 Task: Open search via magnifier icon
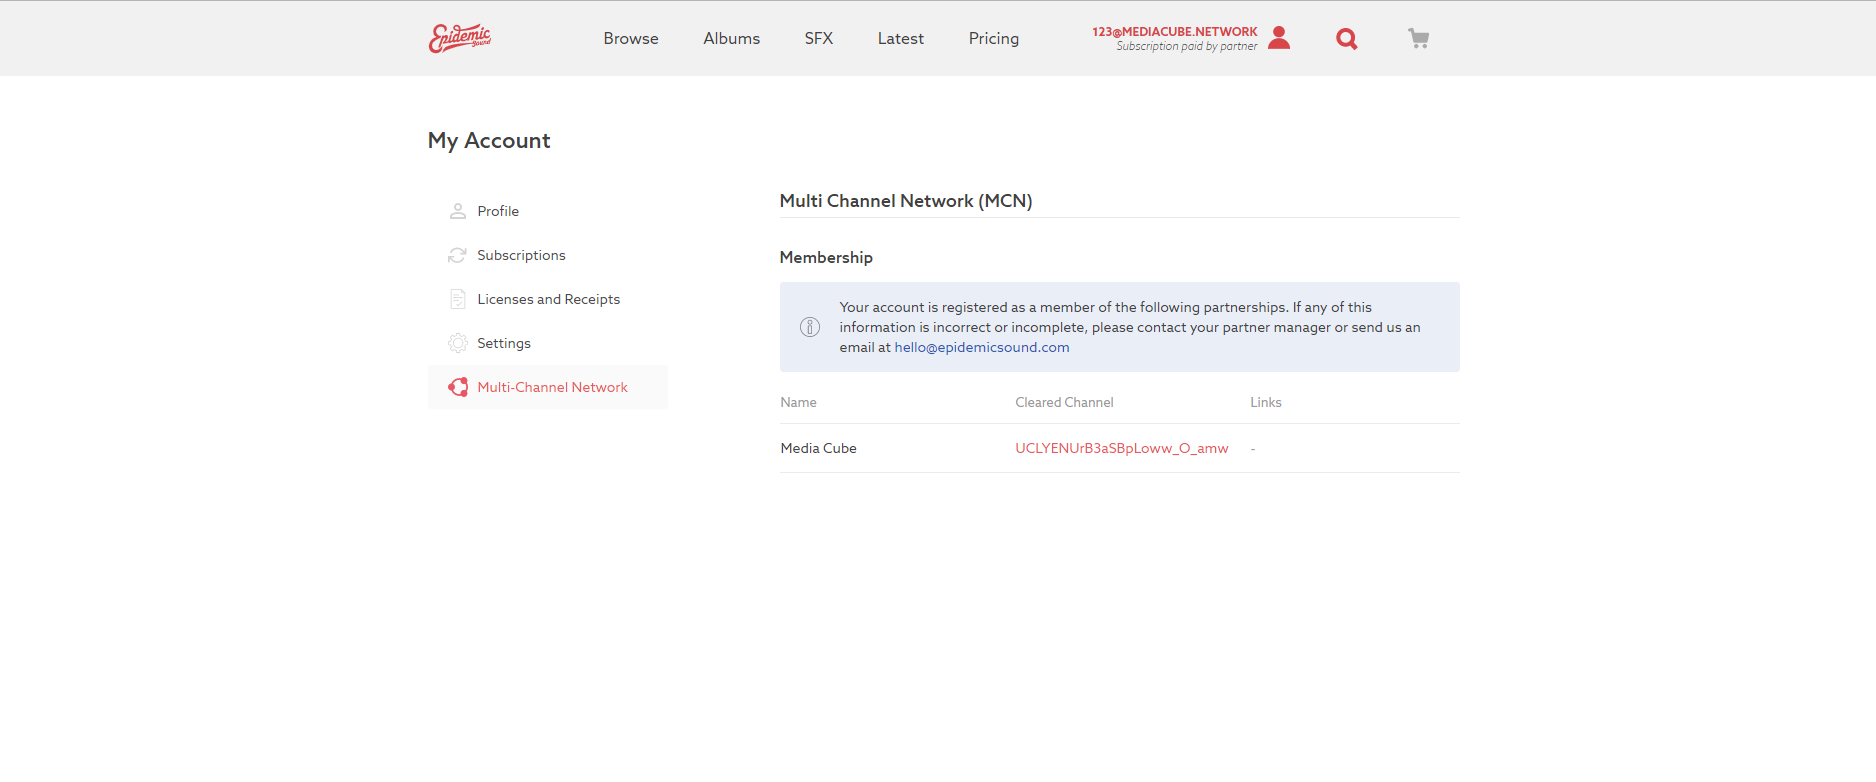1347,39
